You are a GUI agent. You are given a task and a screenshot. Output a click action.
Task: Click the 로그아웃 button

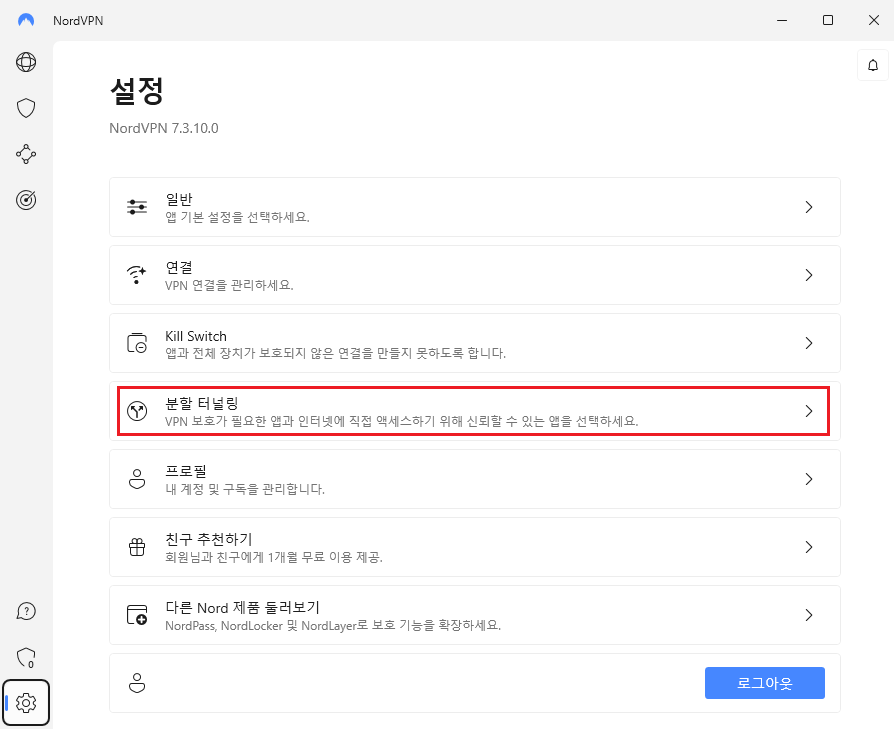point(765,683)
